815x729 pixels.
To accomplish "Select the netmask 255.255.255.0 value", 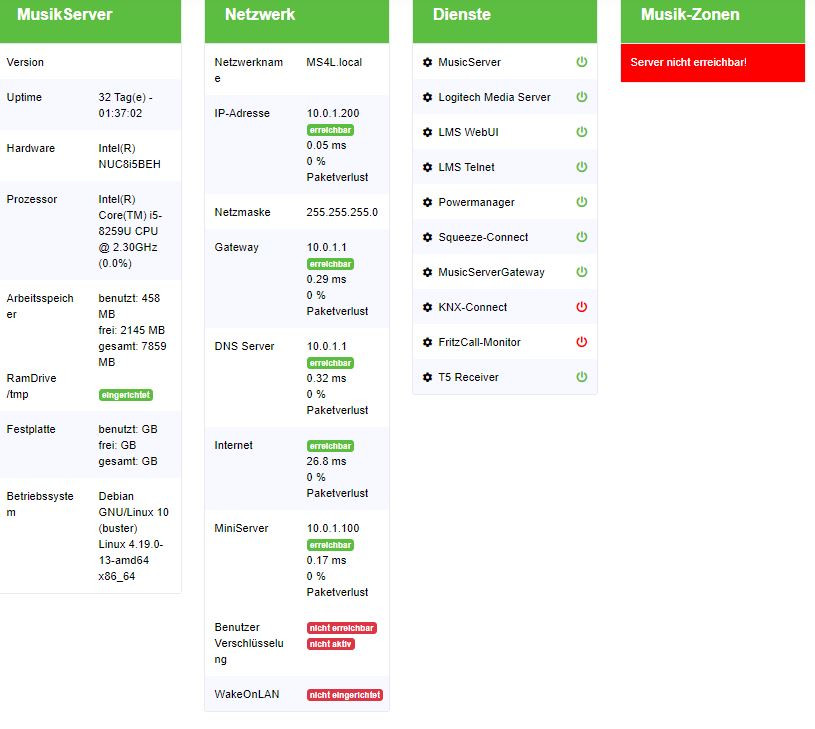I will [342, 212].
